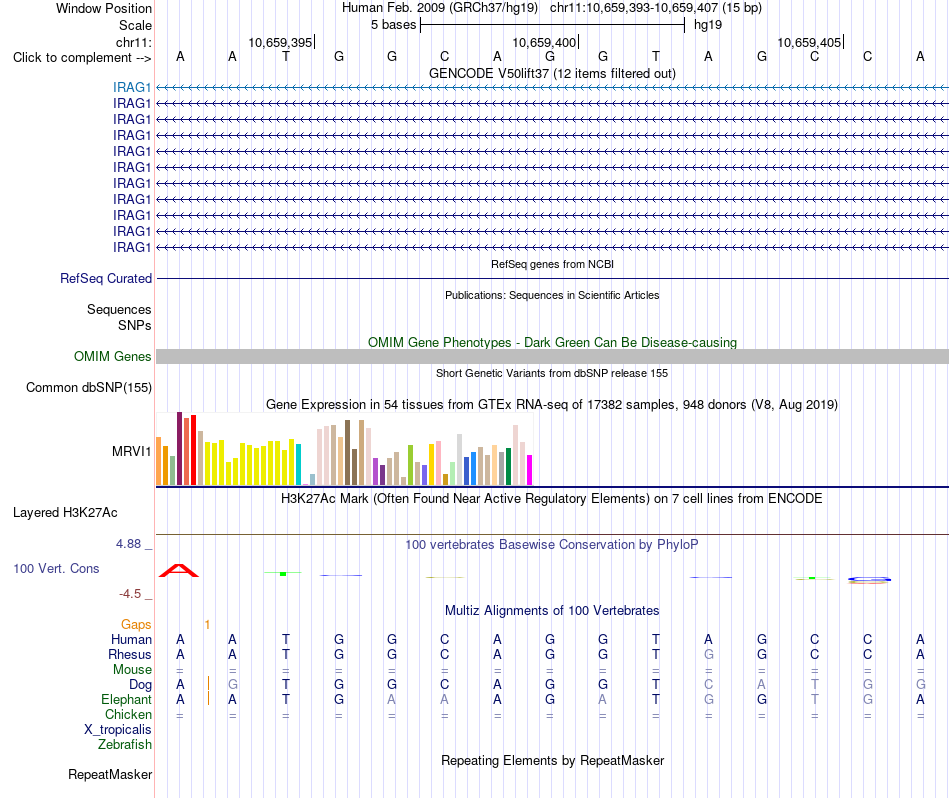Click the OMIM Genes track label
This screenshot has width=950, height=798.
112,356
